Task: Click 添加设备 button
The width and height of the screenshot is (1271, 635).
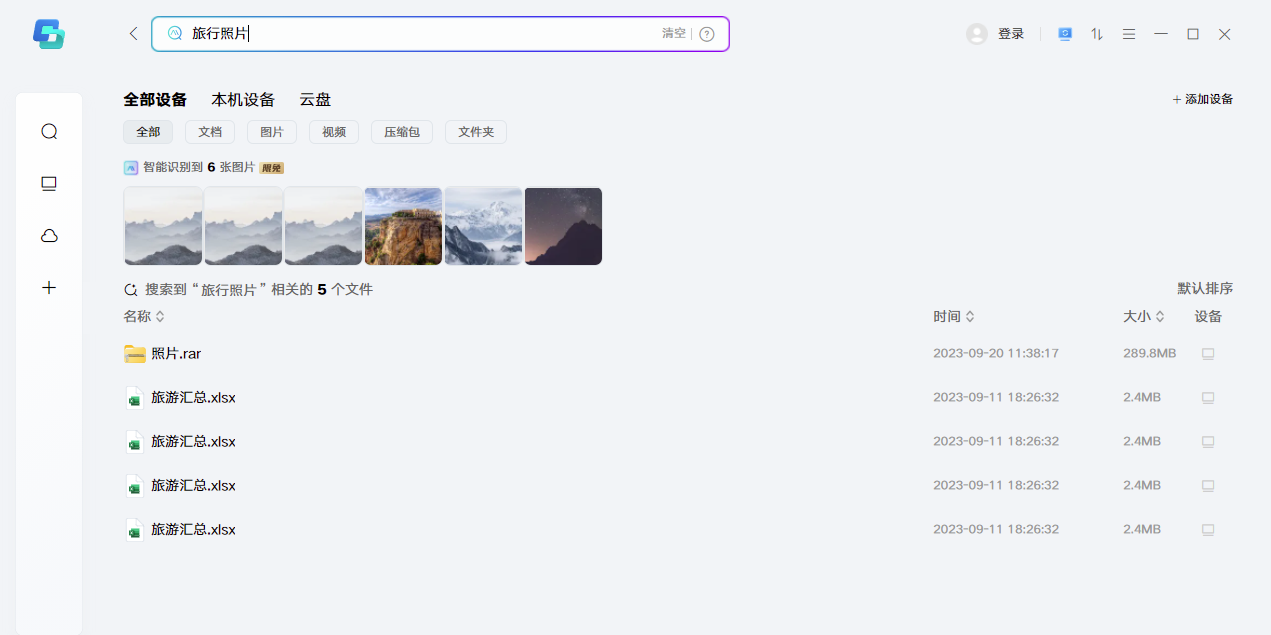Action: [1203, 99]
